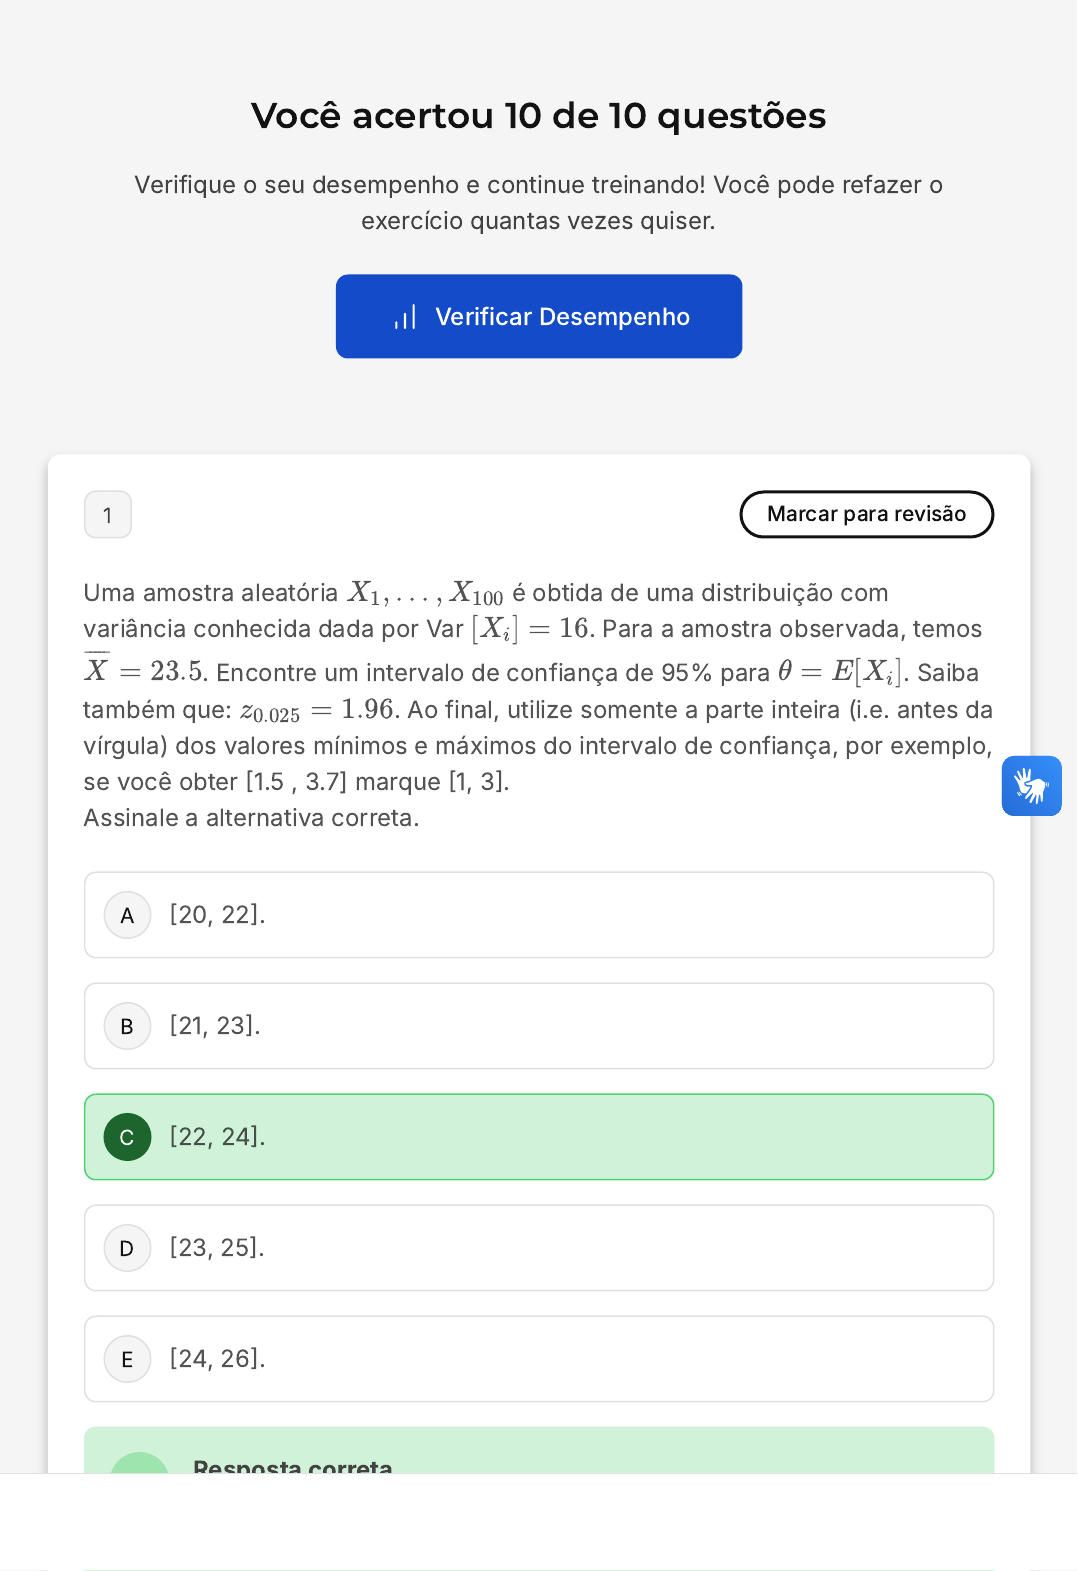Click the letter B circle badge
This screenshot has width=1078, height=1571.
(127, 1026)
